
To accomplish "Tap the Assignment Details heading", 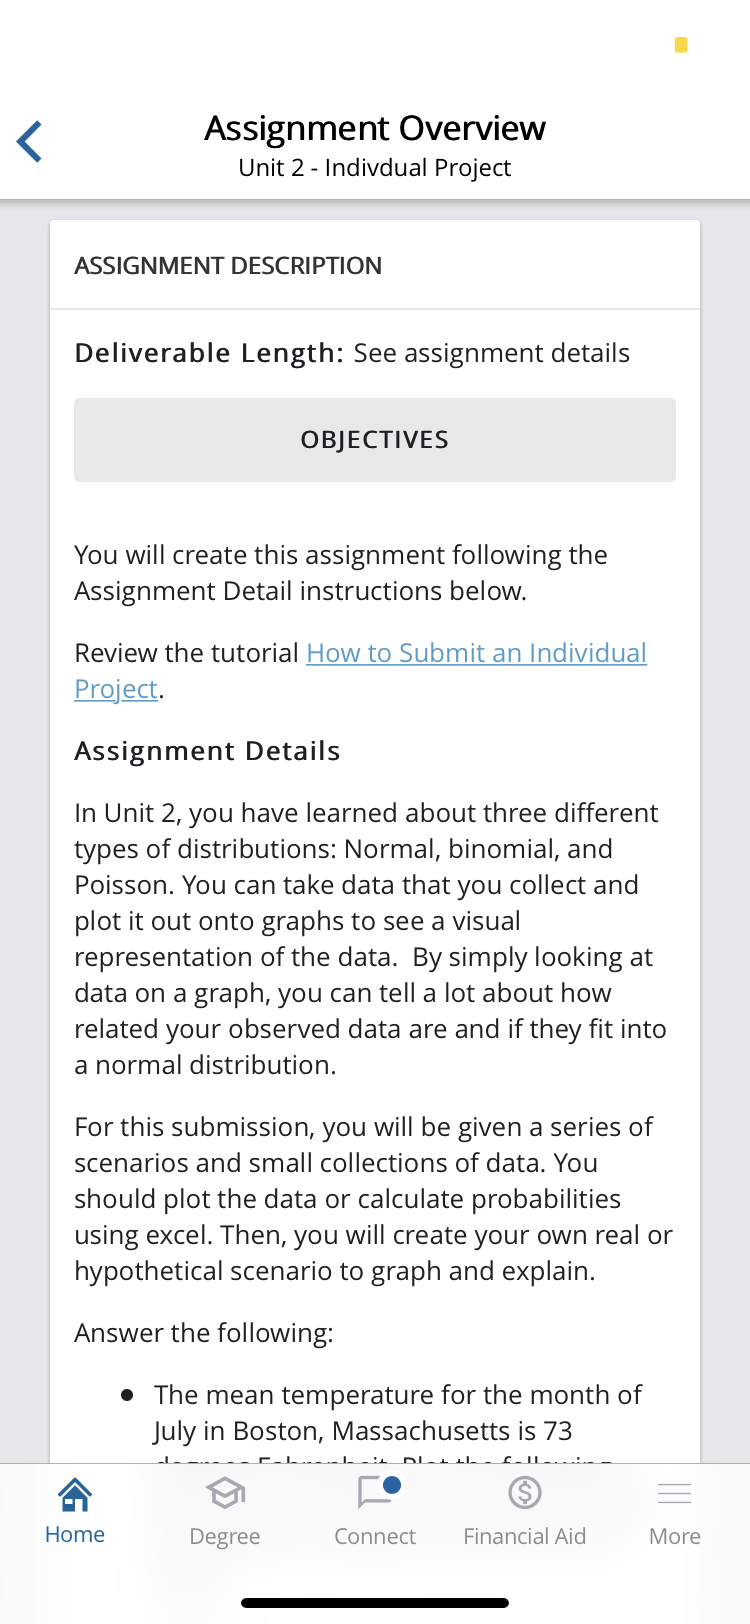I will (x=207, y=751).
